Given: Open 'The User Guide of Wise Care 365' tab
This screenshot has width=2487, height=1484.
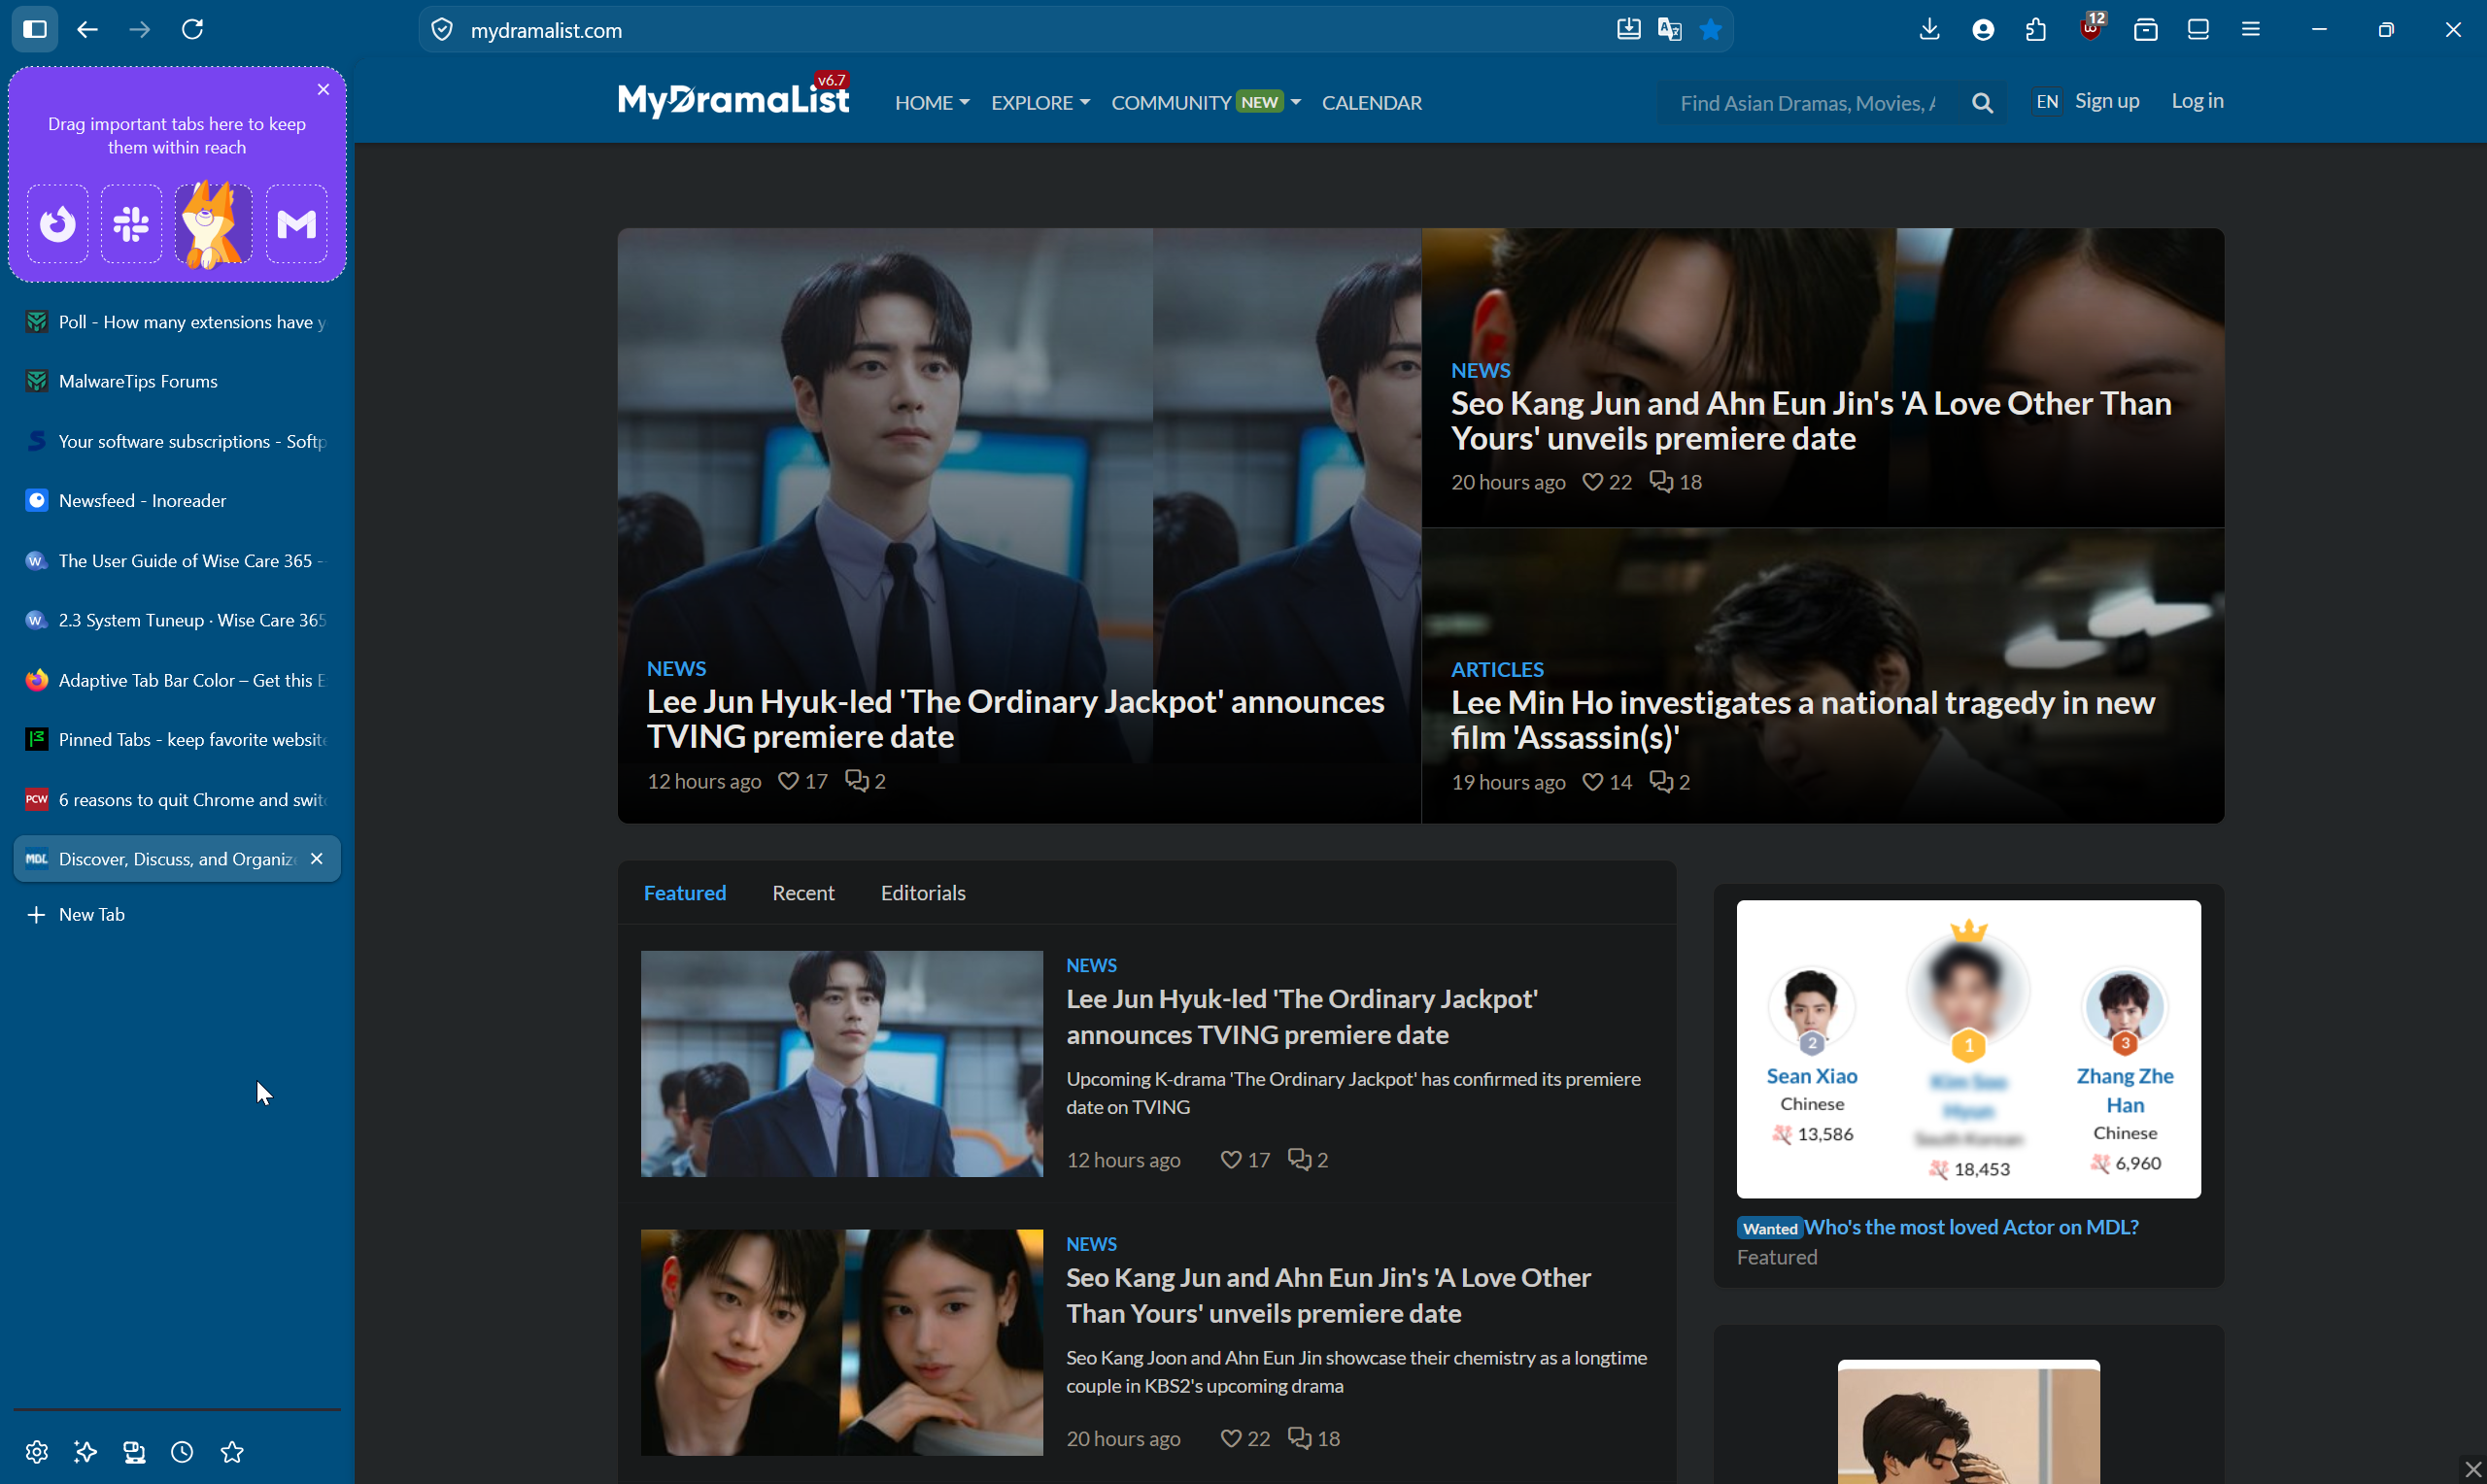Looking at the screenshot, I should click(x=177, y=560).
